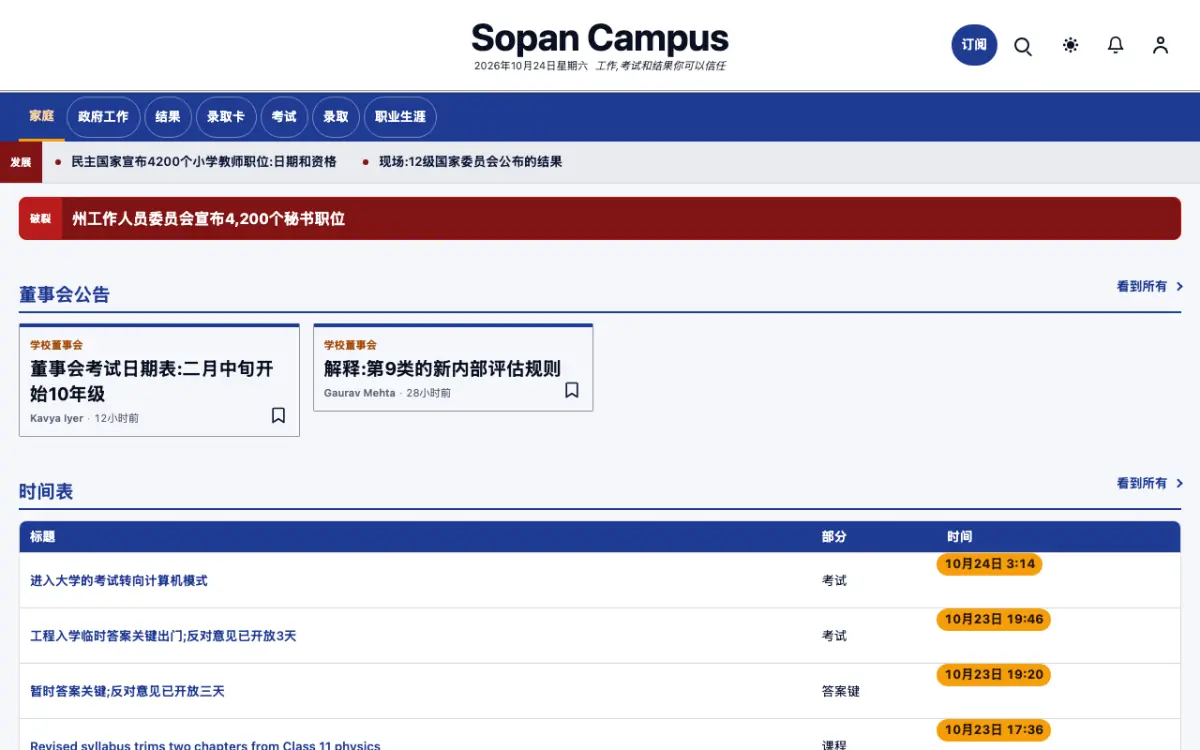Click the 学校董事会 tag on Kavya Iyer's card
The width and height of the screenshot is (1200, 750).
(56, 345)
